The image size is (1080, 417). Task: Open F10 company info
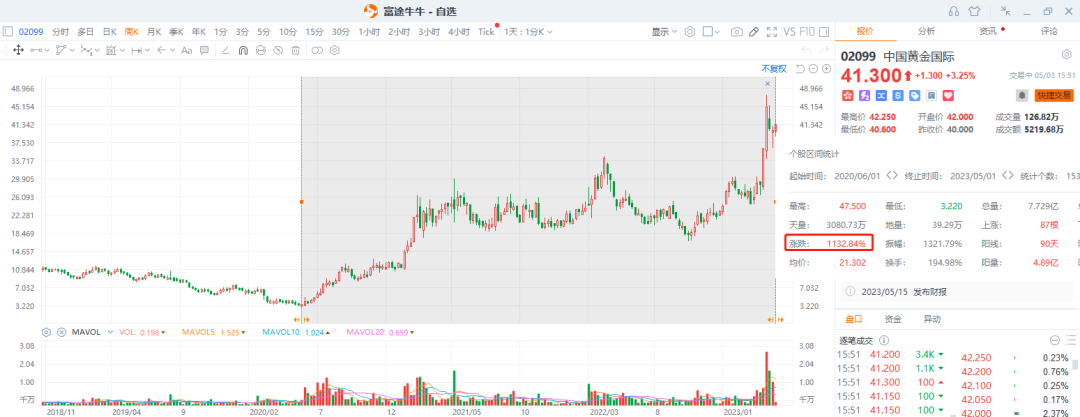point(807,32)
